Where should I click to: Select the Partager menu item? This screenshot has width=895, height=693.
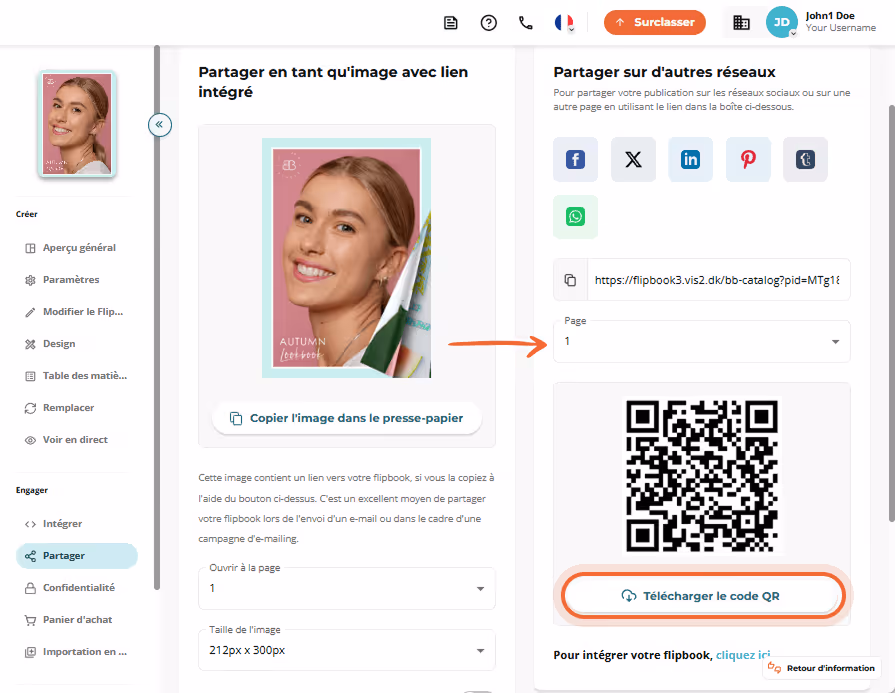point(76,556)
